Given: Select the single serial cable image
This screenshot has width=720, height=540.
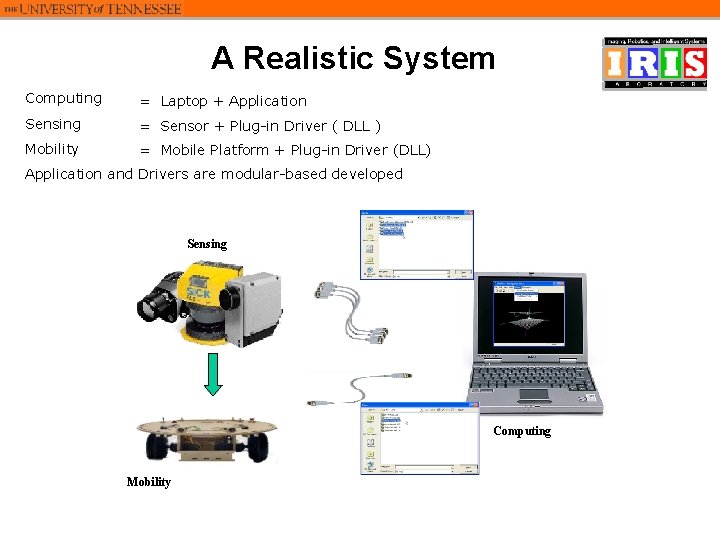Looking at the screenshot, I should [x=359, y=389].
